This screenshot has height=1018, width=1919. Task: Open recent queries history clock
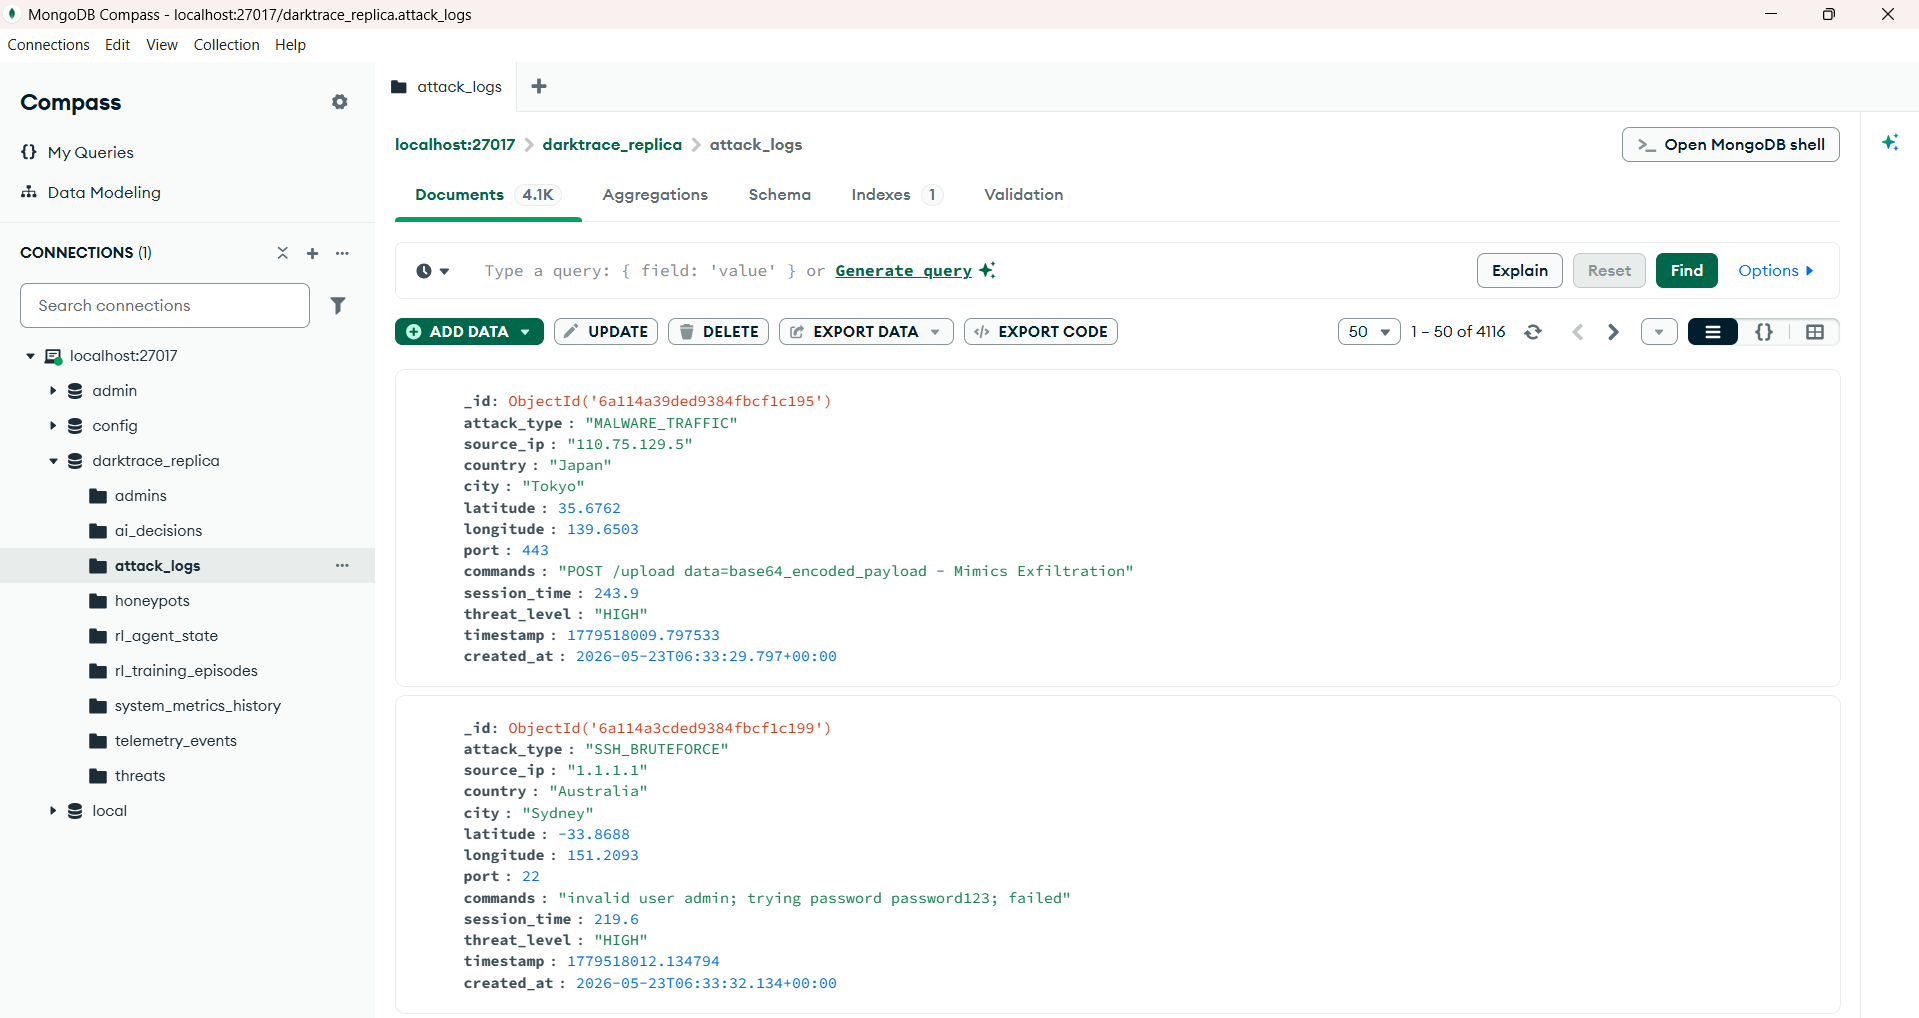432,271
